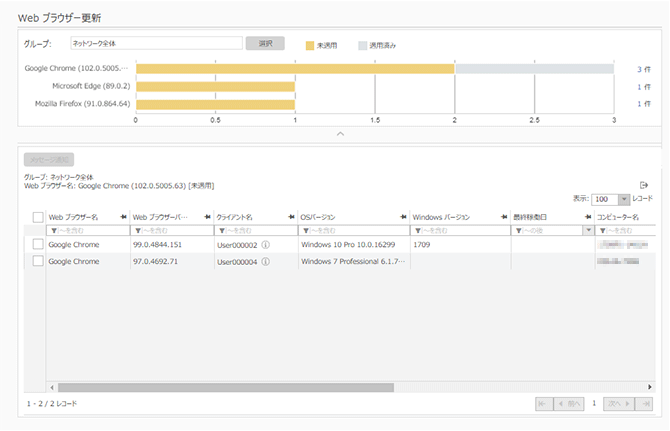The height and width of the screenshot is (431, 670).
Task: Open the 表示 records-per-page dropdown
Action: 624,200
